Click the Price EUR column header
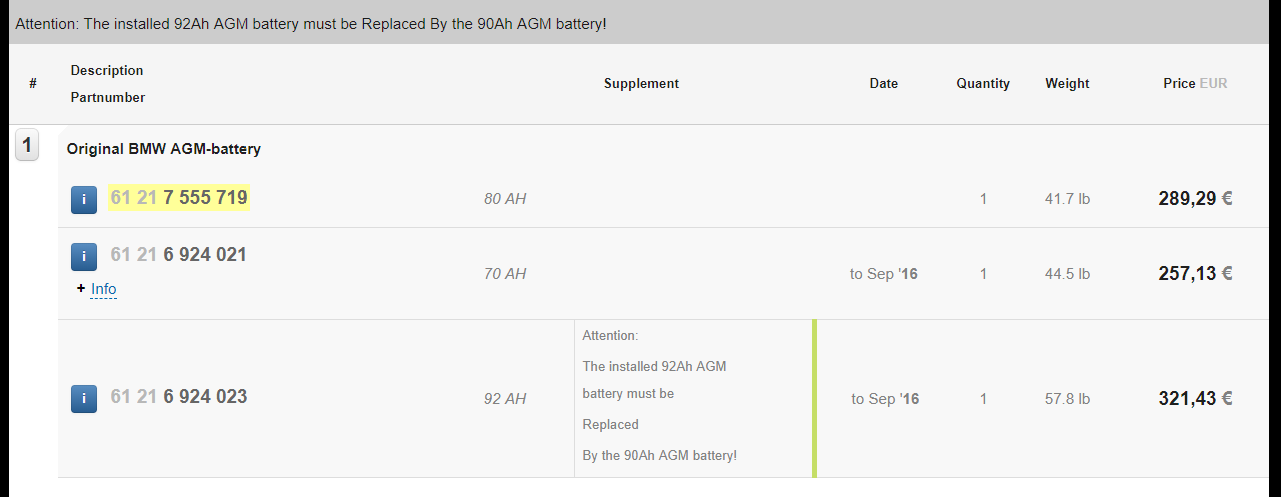1281x497 pixels. tap(1195, 84)
